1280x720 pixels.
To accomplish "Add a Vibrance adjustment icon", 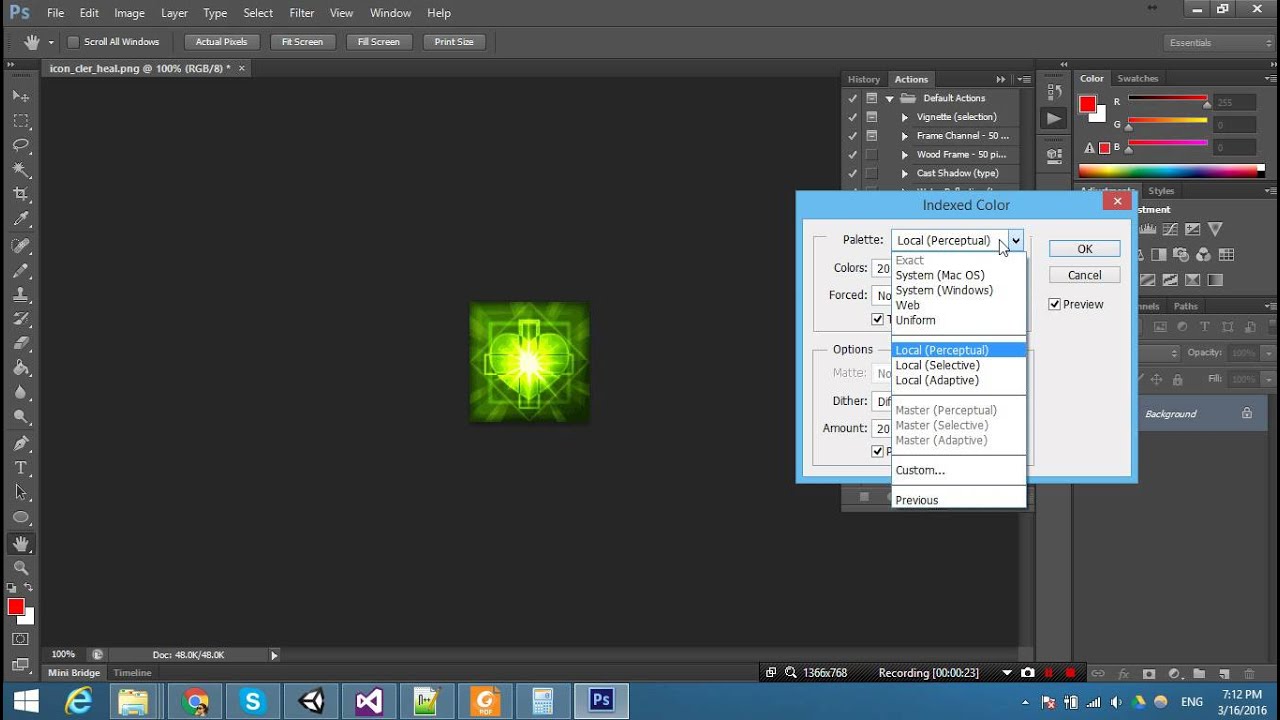I will [x=1215, y=229].
